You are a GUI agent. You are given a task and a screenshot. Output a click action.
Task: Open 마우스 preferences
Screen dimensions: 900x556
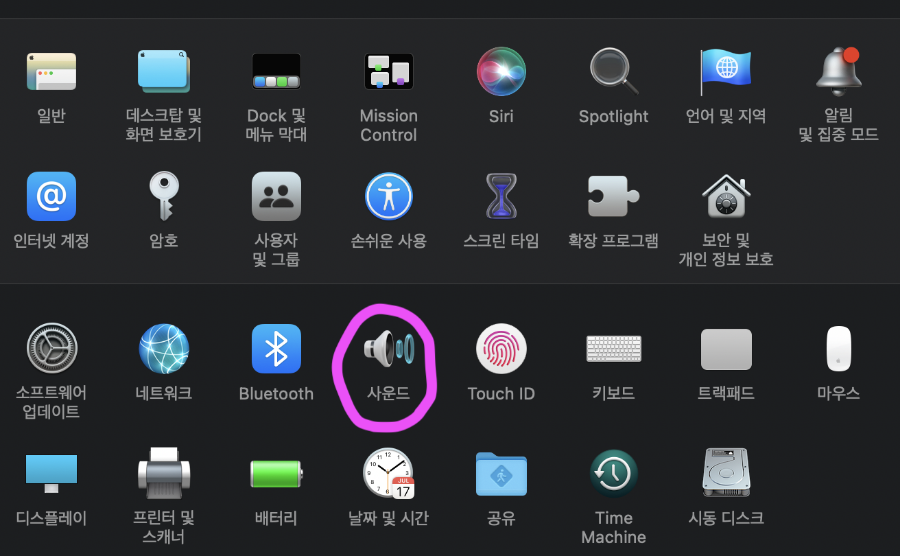click(x=839, y=349)
